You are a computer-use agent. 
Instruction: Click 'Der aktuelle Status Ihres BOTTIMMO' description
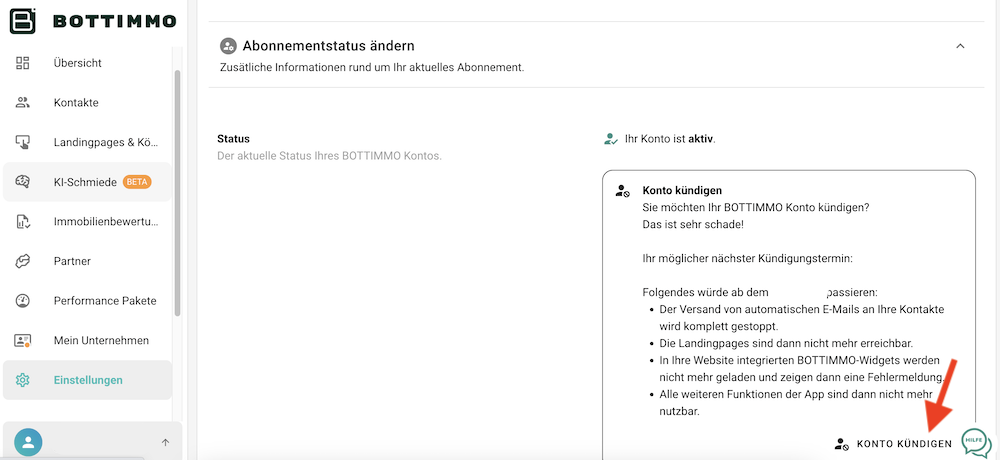click(329, 156)
